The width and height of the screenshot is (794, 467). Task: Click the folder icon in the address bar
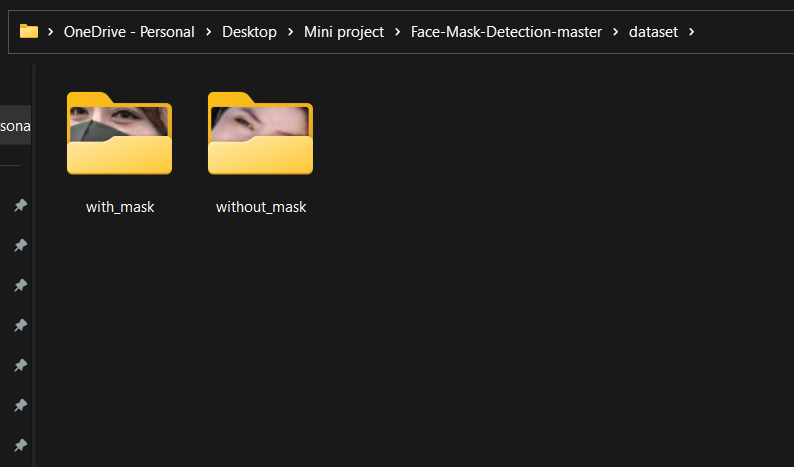[29, 32]
